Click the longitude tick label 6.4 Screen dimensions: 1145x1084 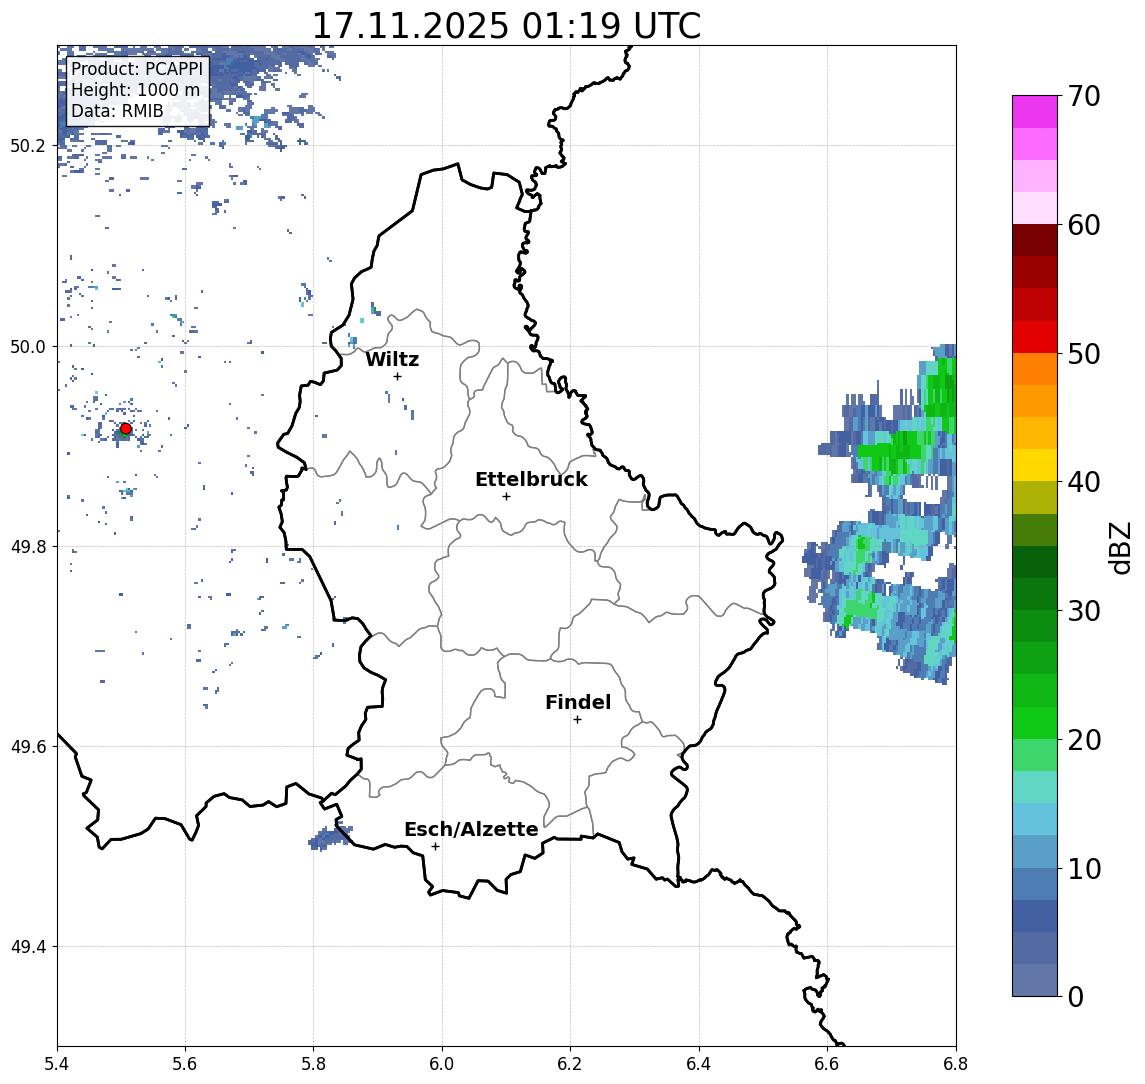pos(699,1064)
